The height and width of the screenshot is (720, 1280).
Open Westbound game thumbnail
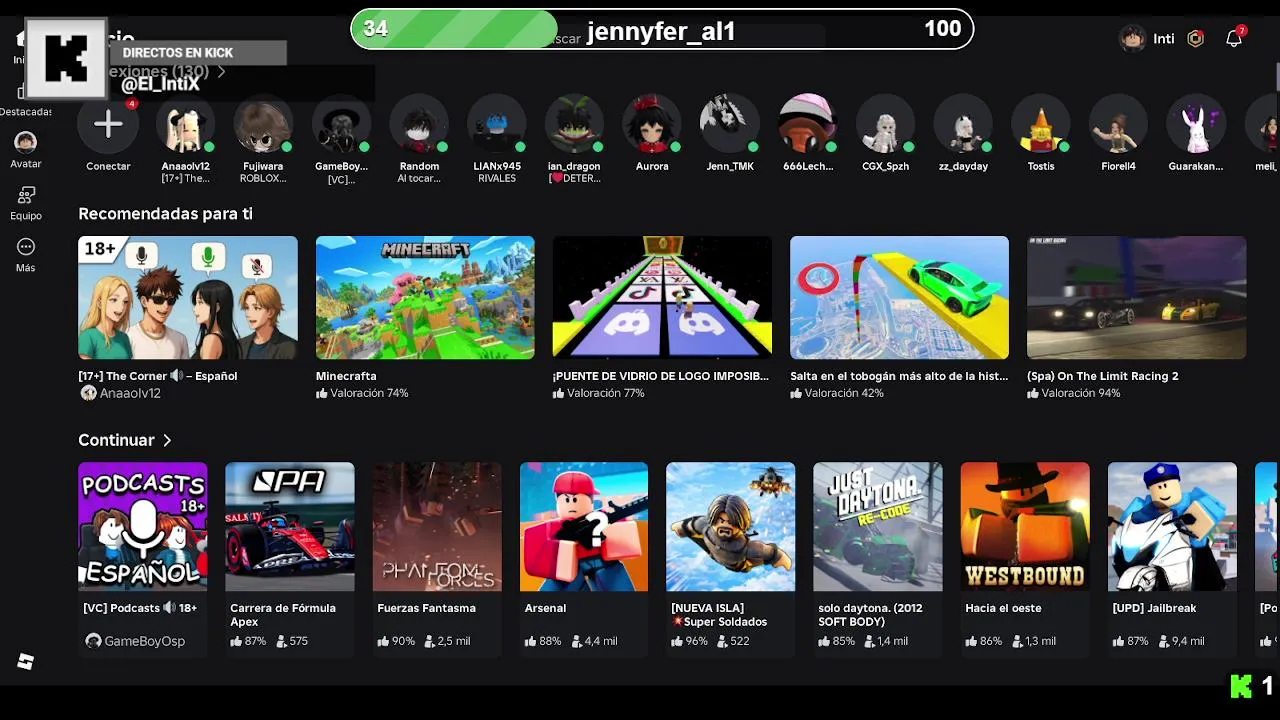click(1025, 527)
